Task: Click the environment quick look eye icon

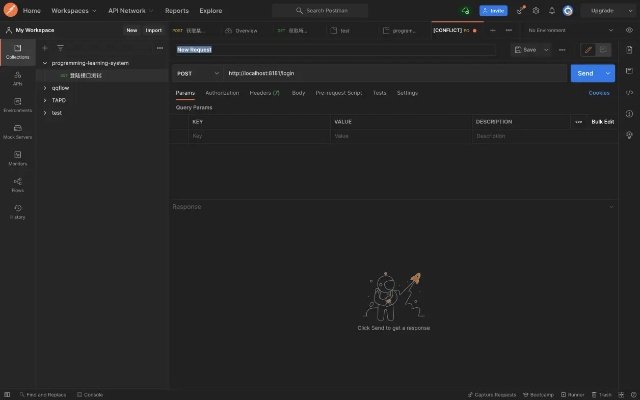Action: point(629,30)
